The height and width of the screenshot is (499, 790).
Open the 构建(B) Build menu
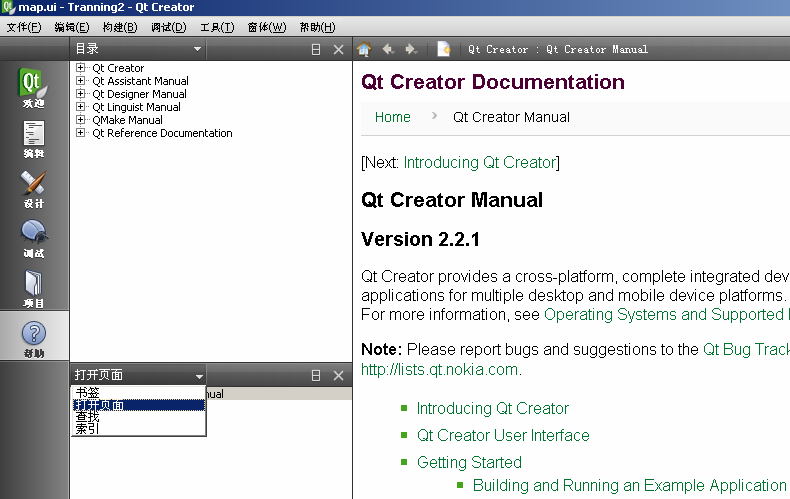click(x=120, y=27)
